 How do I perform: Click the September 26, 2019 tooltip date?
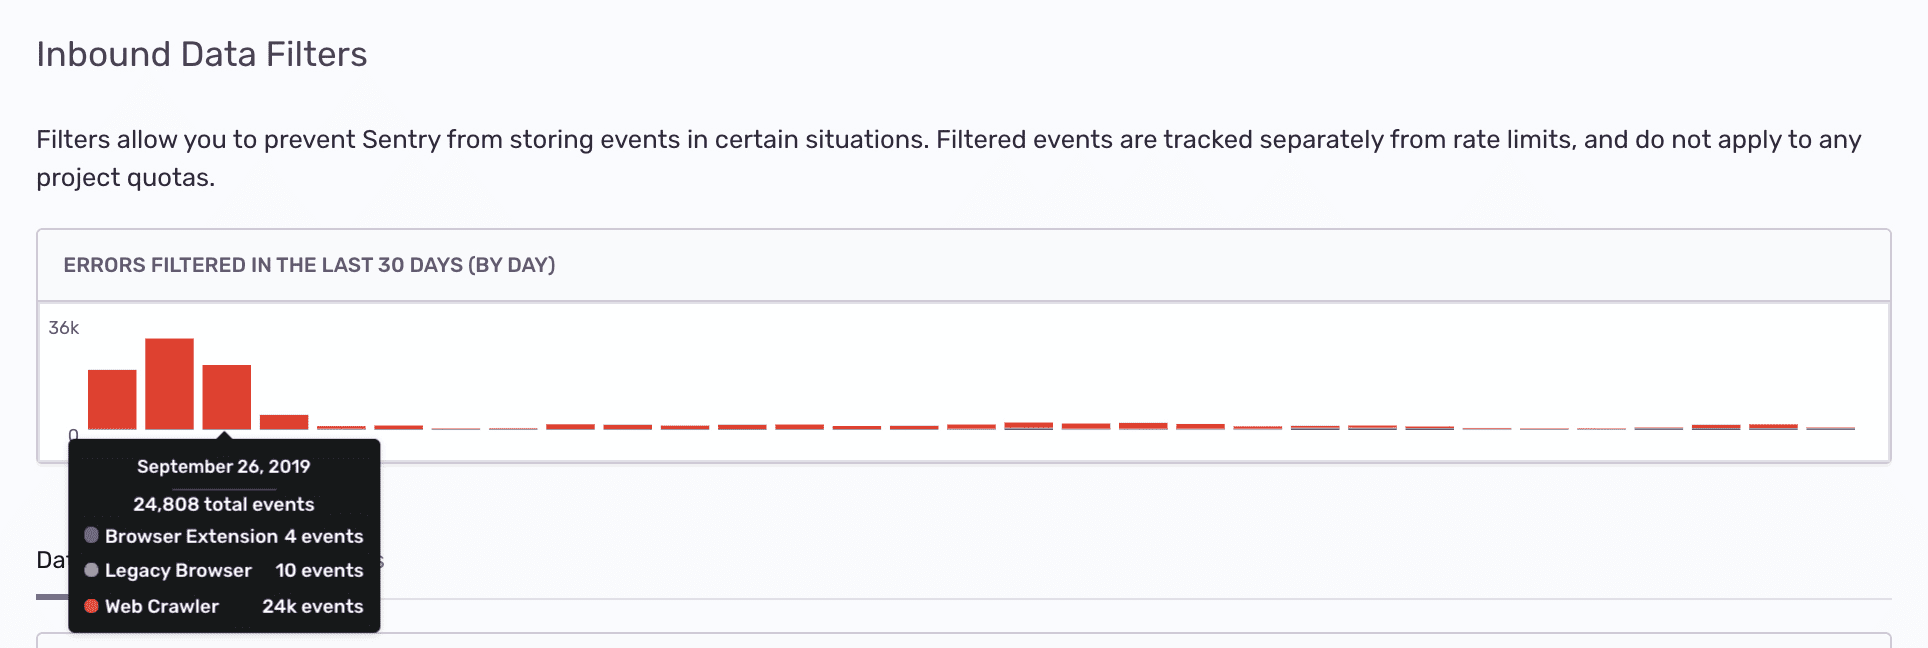(x=223, y=466)
